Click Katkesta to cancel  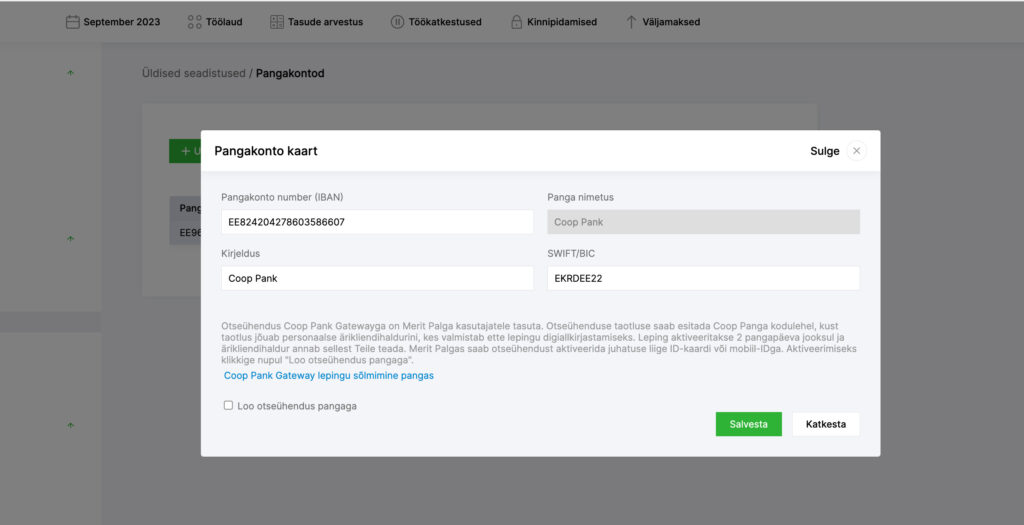click(825, 424)
